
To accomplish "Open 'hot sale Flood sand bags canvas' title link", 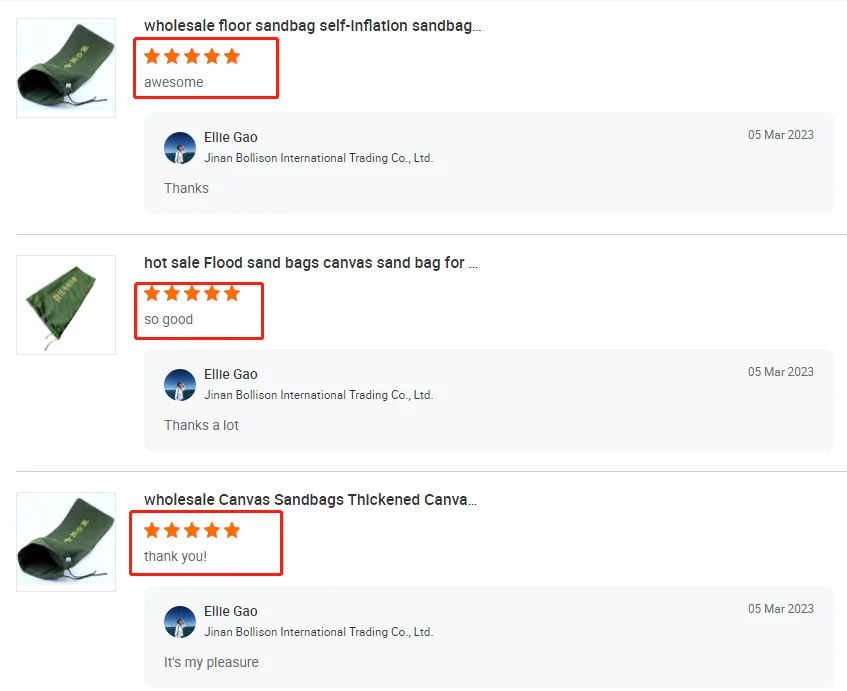I will [x=311, y=263].
